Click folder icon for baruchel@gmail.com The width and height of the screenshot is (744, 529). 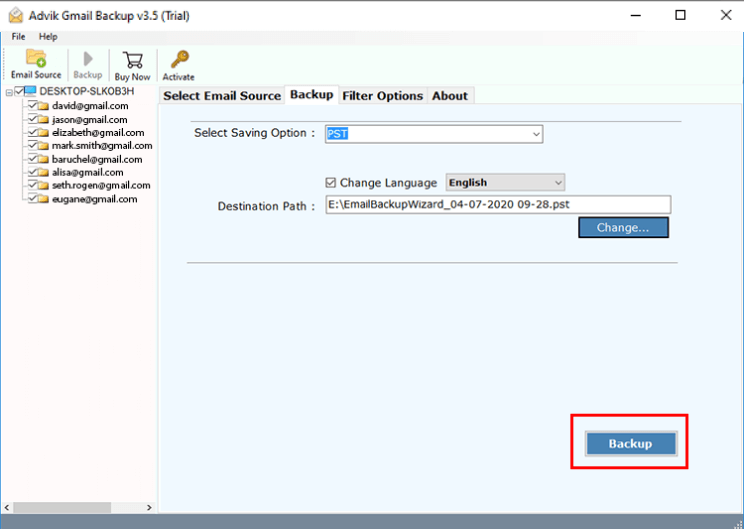click(x=43, y=159)
